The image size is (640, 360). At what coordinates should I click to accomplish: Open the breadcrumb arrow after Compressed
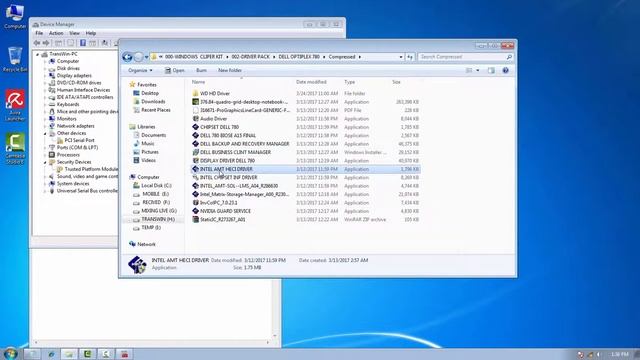tap(360, 57)
